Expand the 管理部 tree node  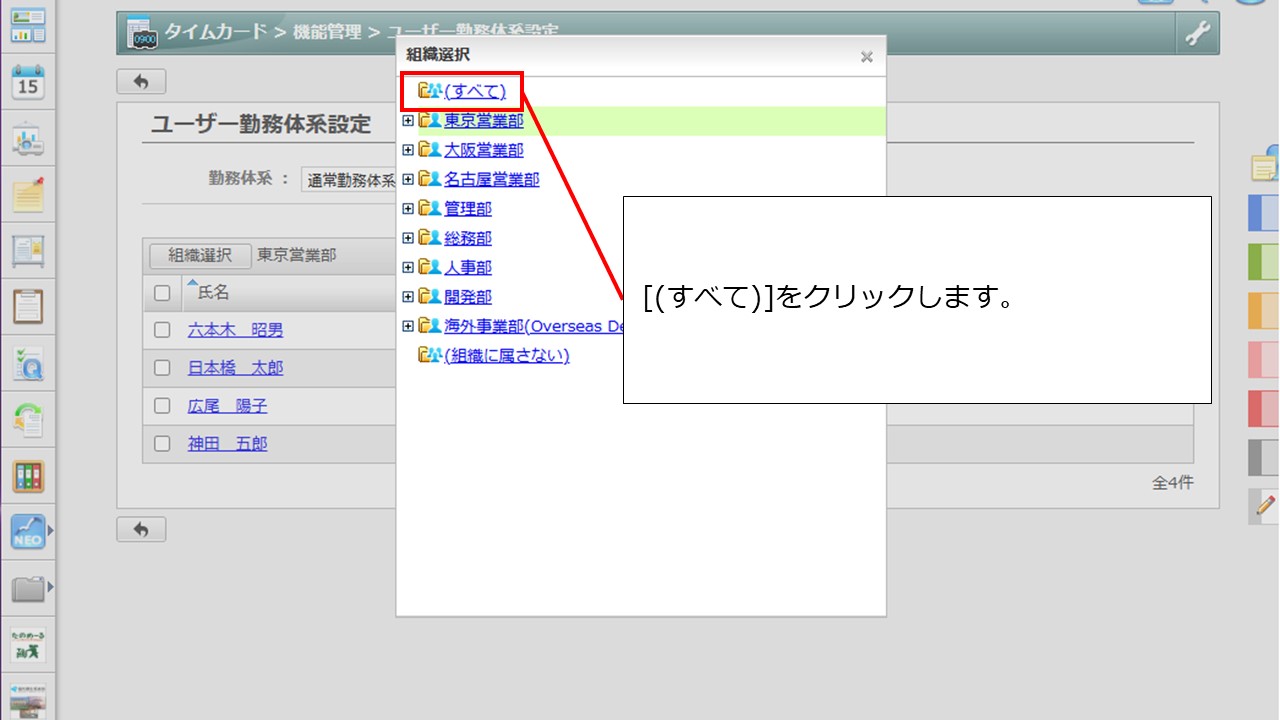408,209
